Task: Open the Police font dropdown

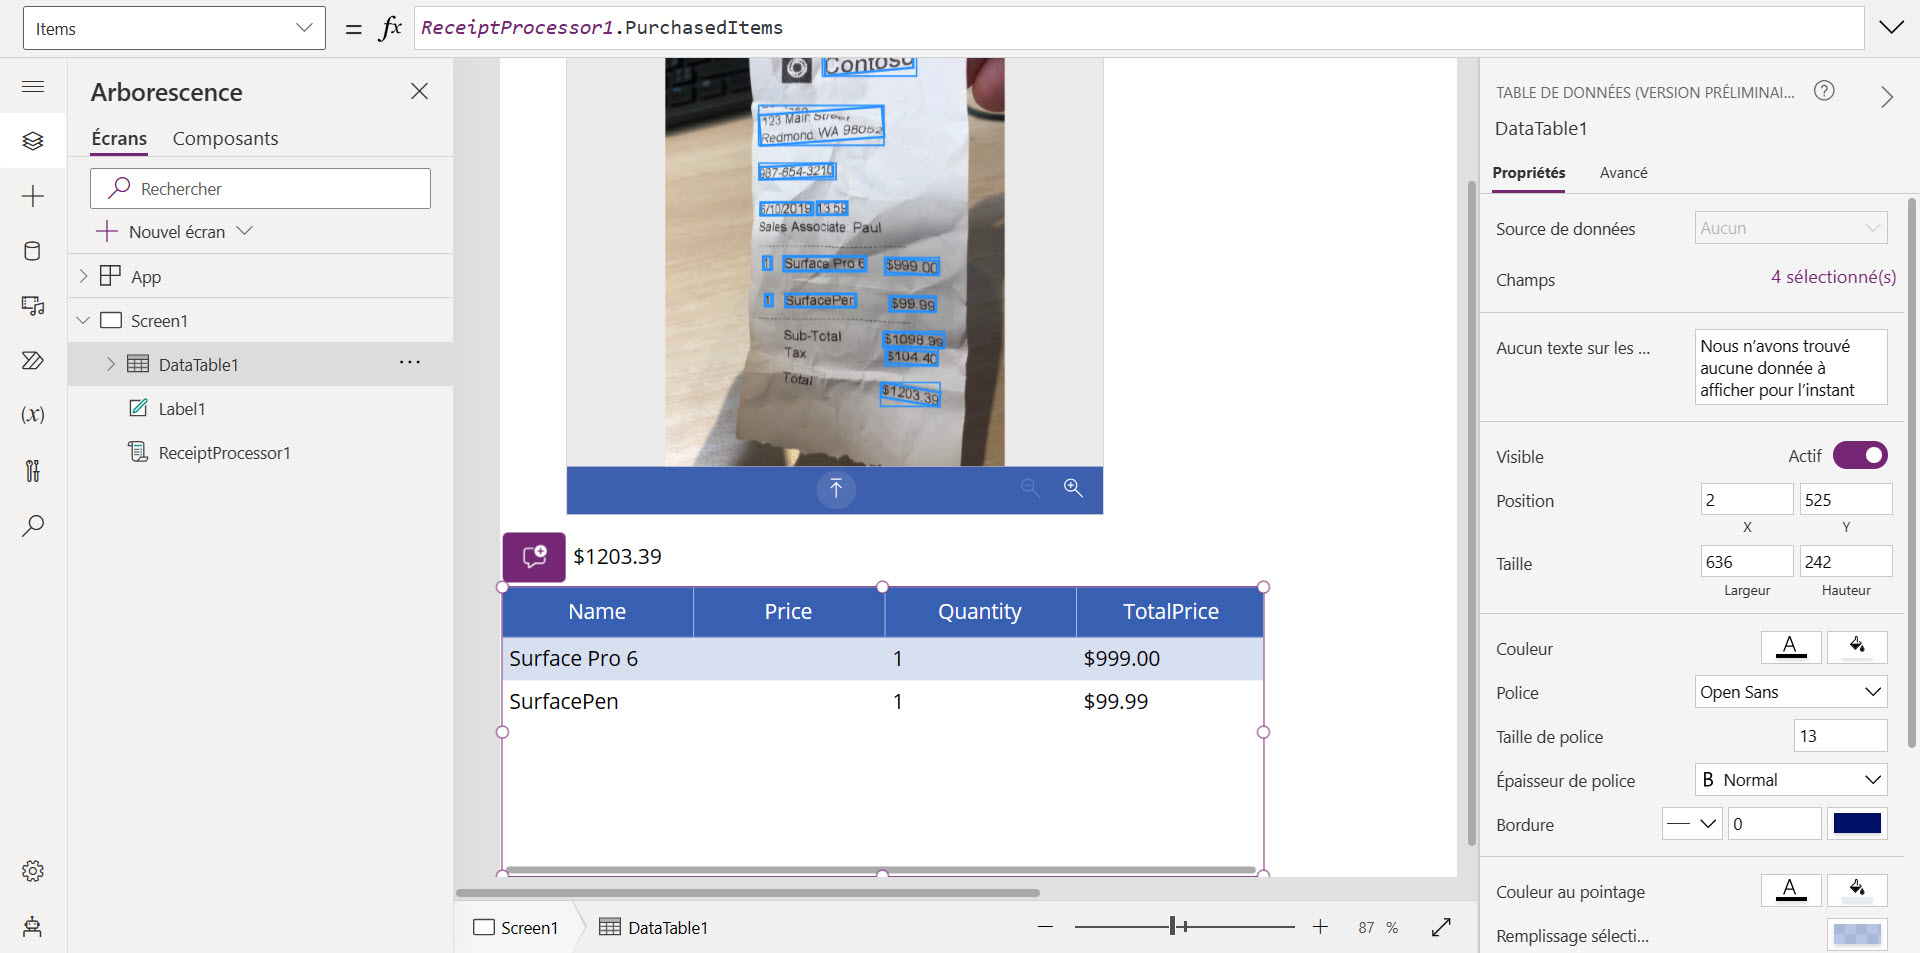Action: point(1791,692)
